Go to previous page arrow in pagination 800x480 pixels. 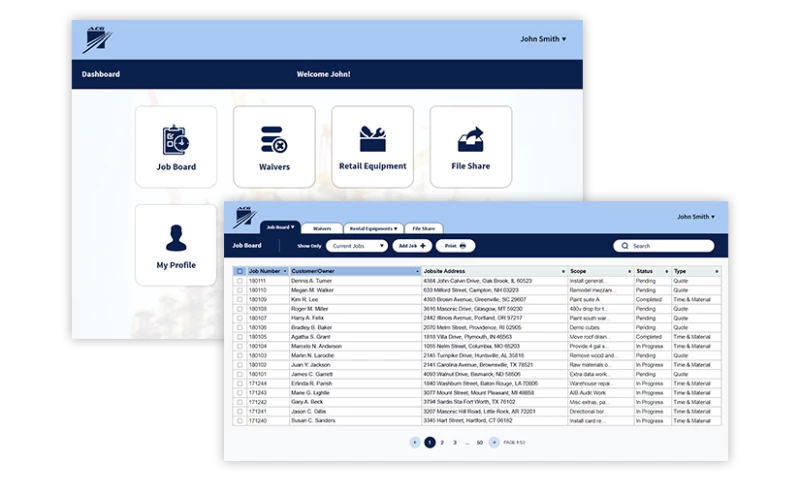click(x=415, y=442)
